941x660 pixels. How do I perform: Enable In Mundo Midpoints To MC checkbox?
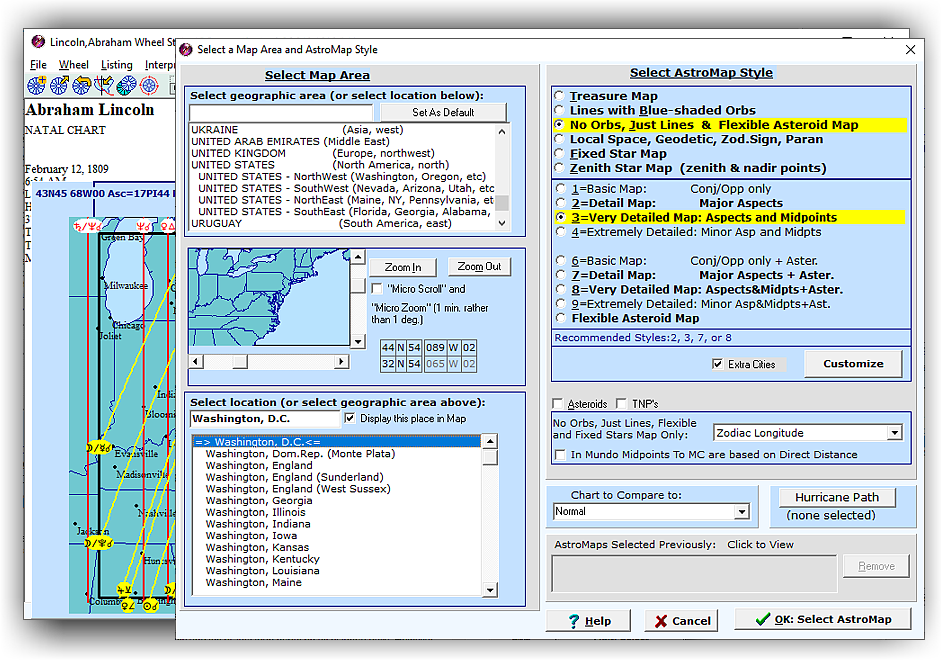click(x=561, y=455)
